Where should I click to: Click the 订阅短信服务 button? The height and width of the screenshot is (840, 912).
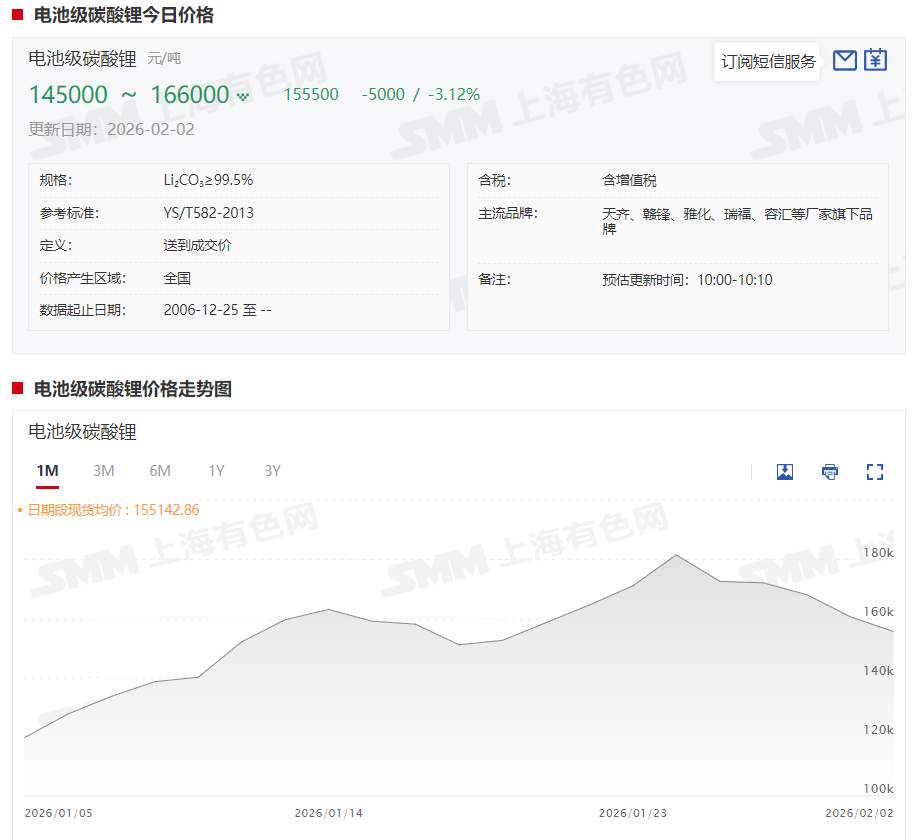(769, 61)
